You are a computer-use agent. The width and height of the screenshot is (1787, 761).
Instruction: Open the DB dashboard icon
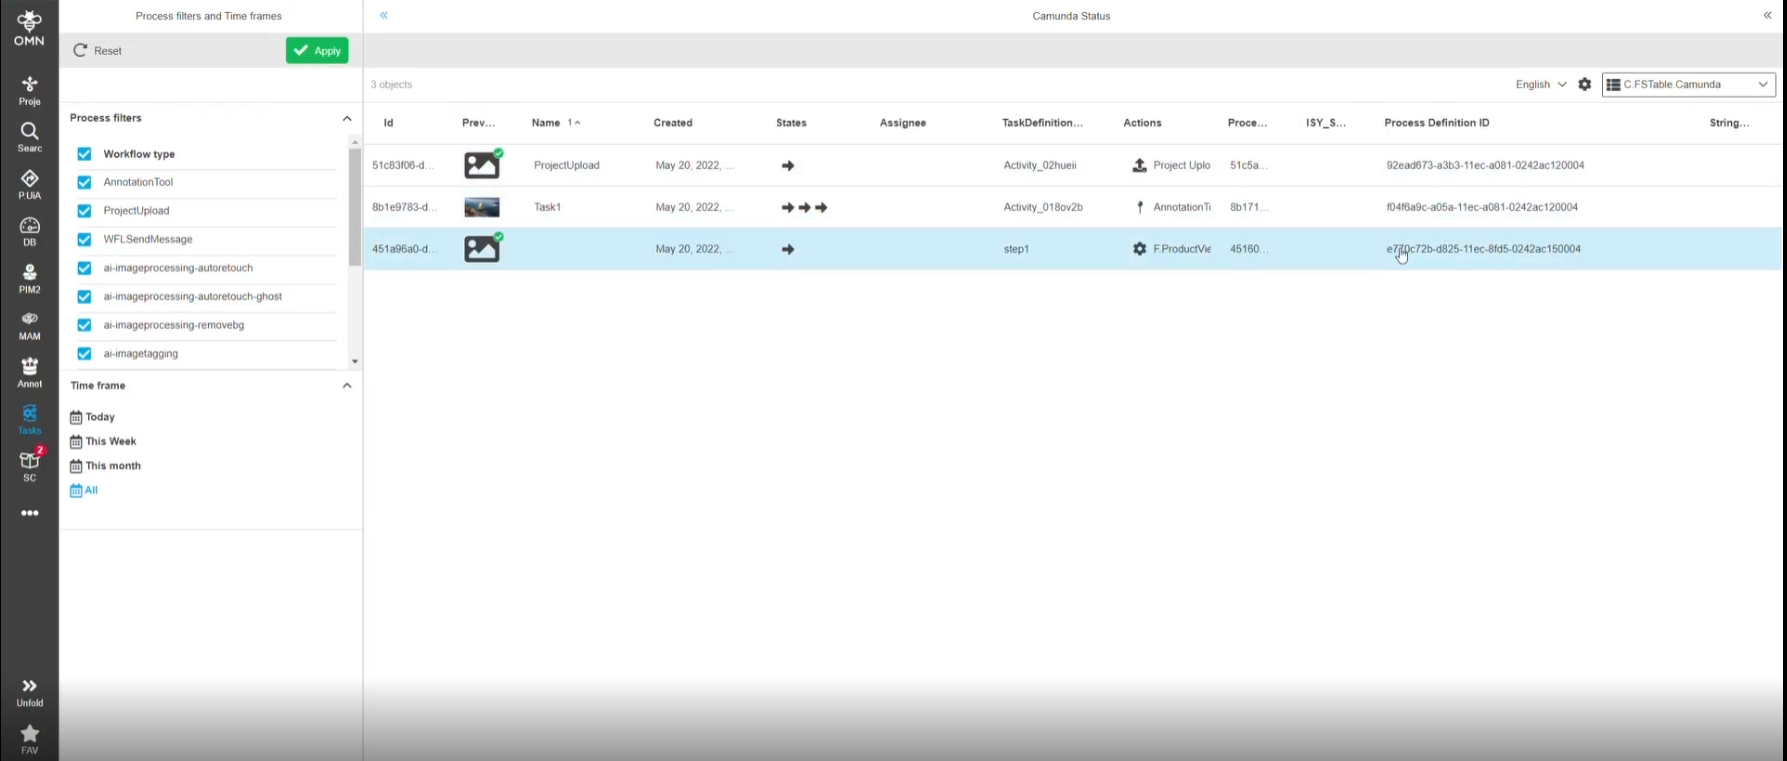pyautogui.click(x=29, y=231)
